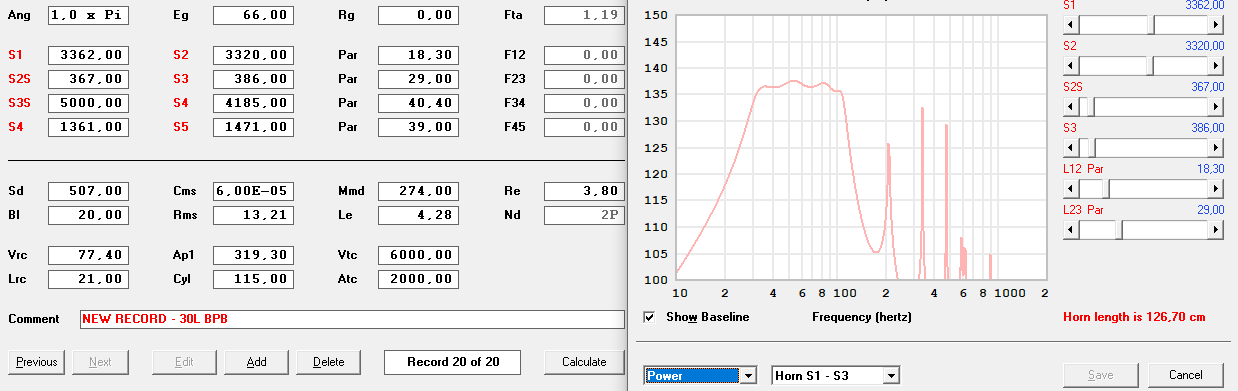
Task: Click the Par field showing 18,30
Action: 418,55
